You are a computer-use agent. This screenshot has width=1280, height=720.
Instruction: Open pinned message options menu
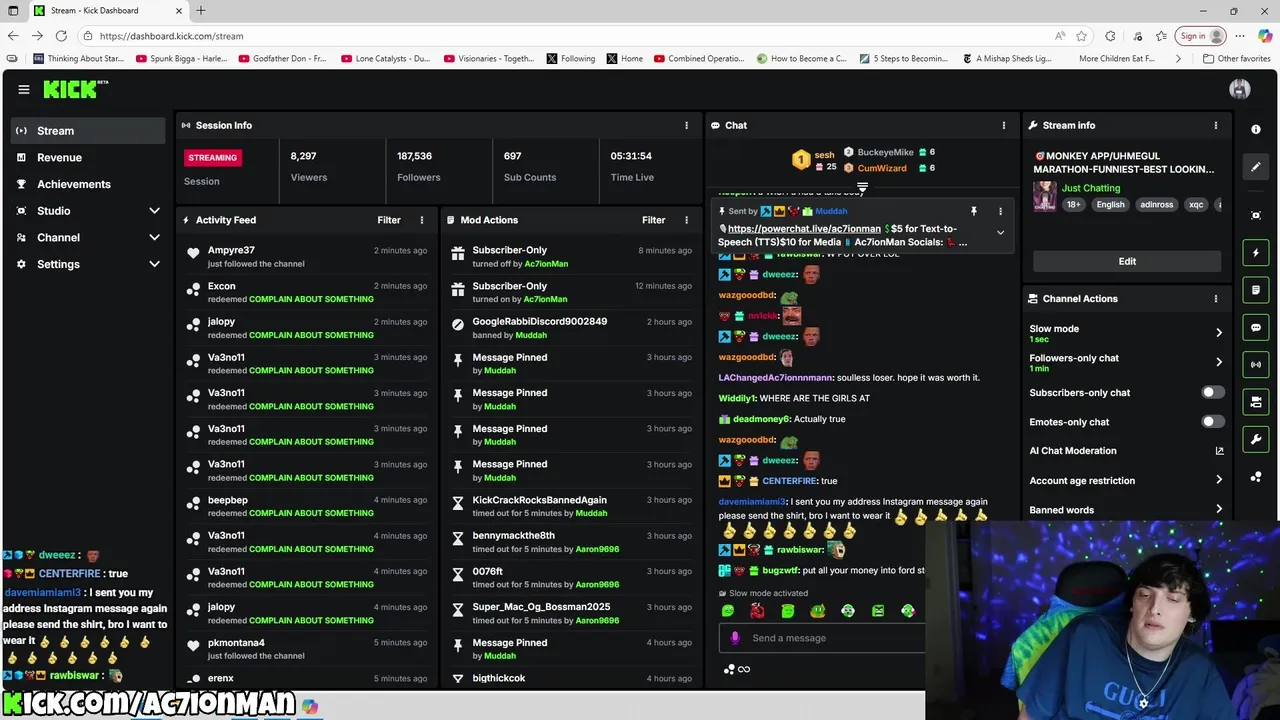pyautogui.click(x=1000, y=211)
